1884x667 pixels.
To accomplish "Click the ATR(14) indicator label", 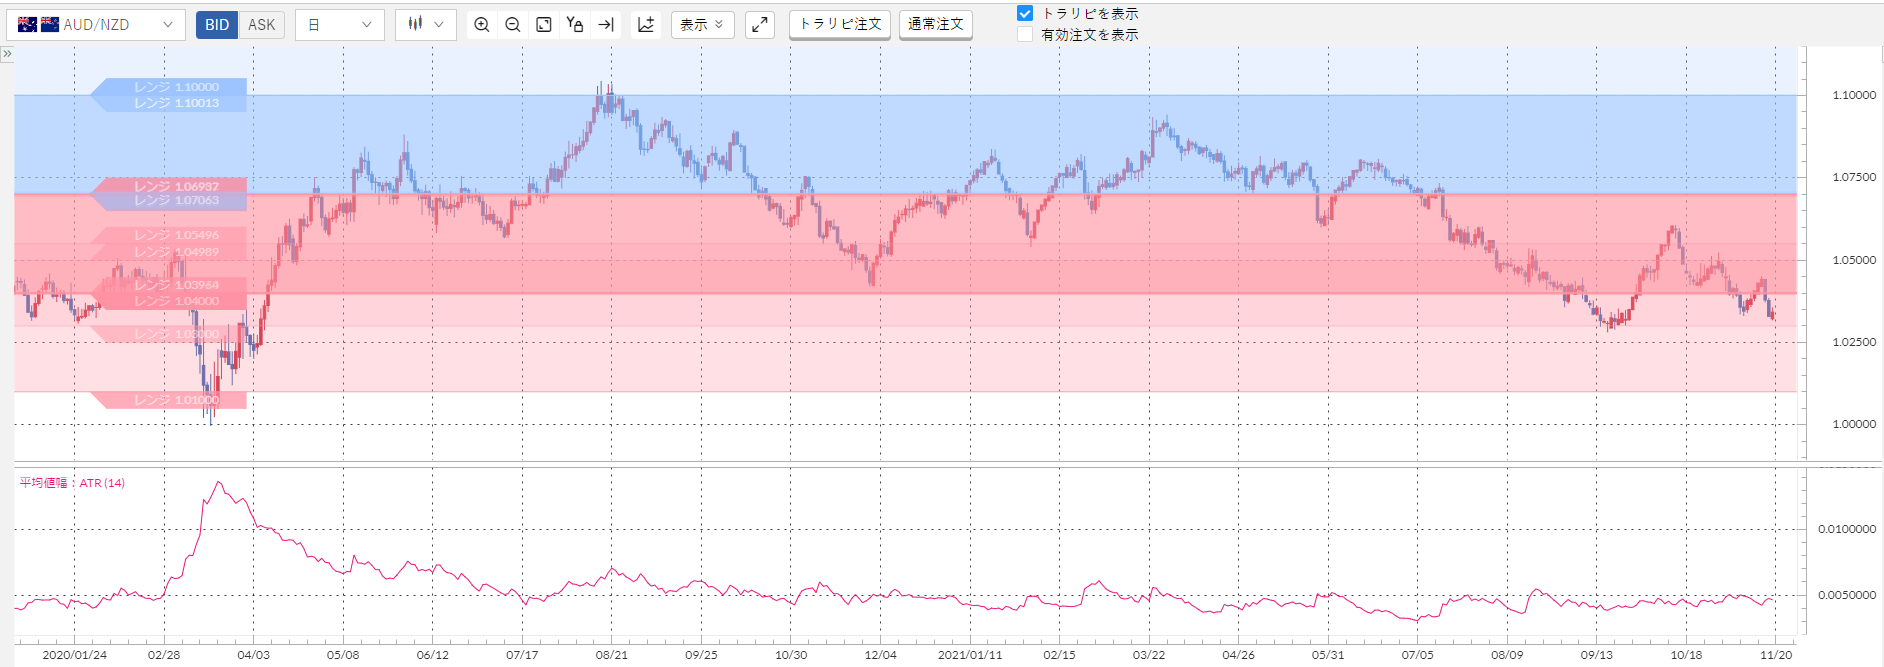I will click(72, 483).
